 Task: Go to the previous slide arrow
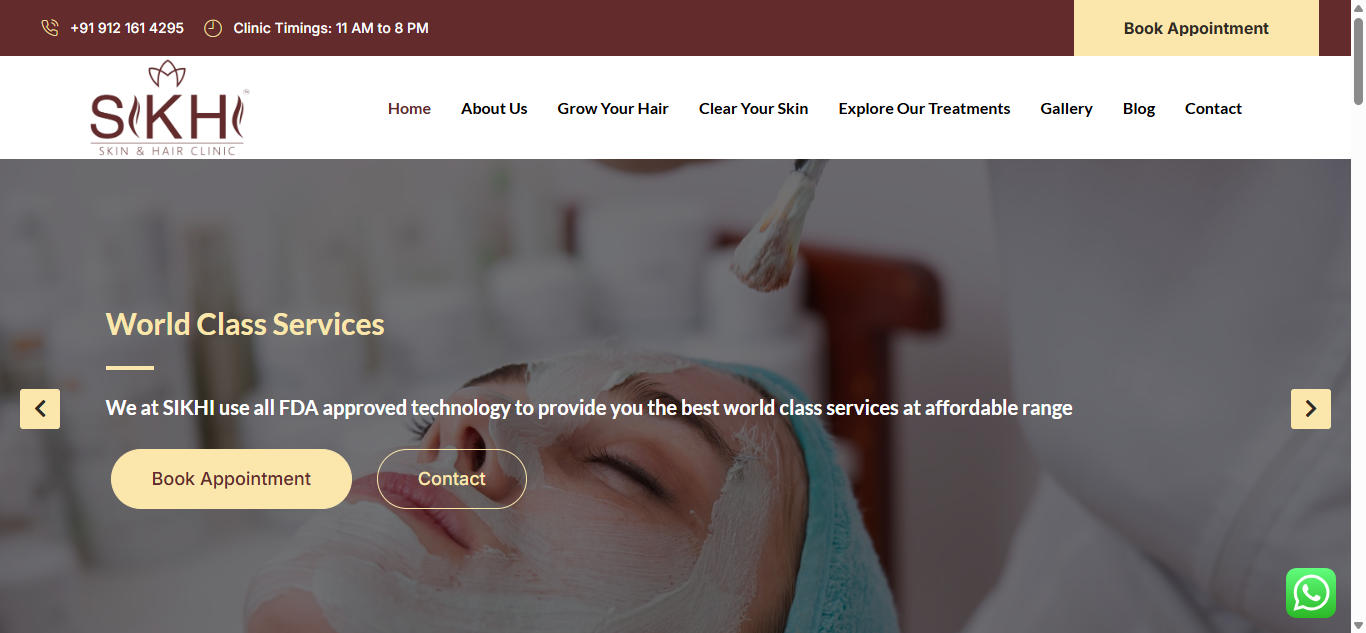click(40, 409)
